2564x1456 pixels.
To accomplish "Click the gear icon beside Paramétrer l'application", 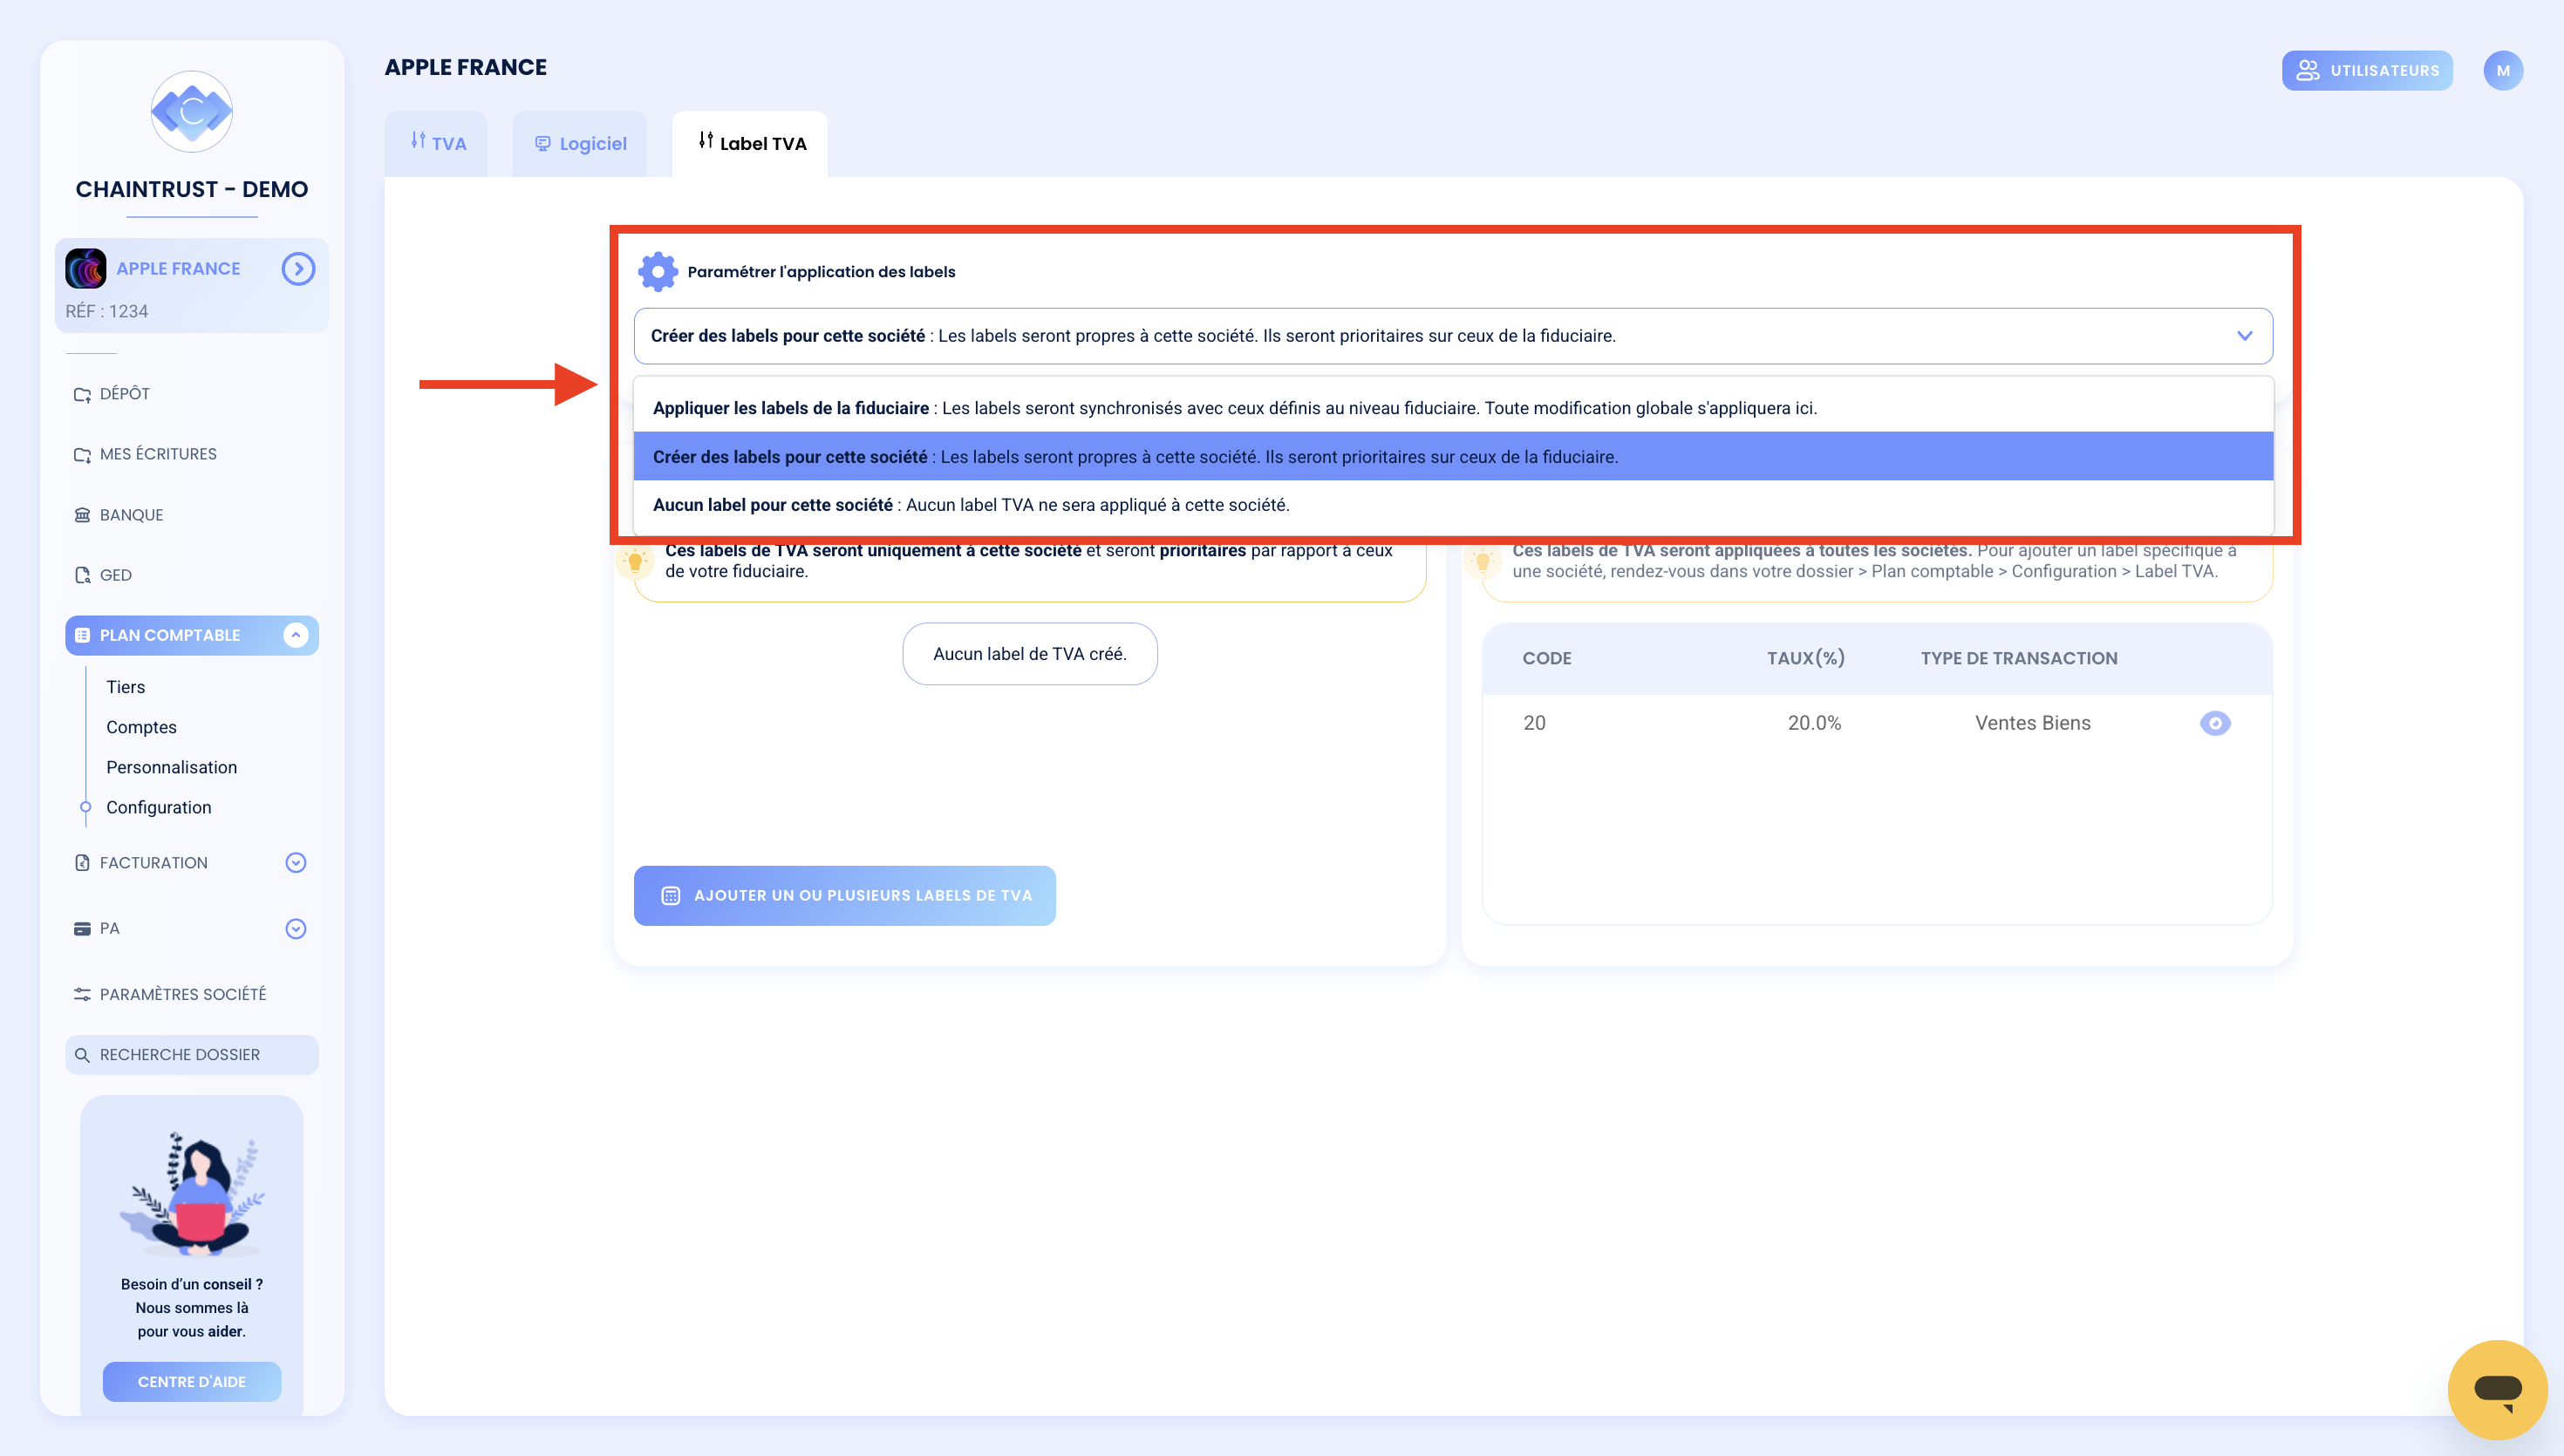I will point(658,271).
